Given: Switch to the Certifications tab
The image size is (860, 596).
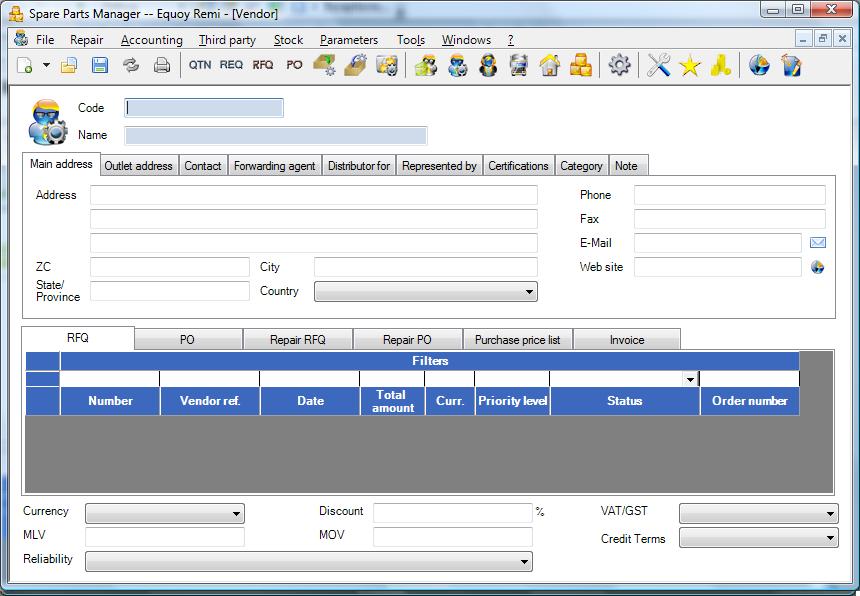Looking at the screenshot, I should click(518, 166).
